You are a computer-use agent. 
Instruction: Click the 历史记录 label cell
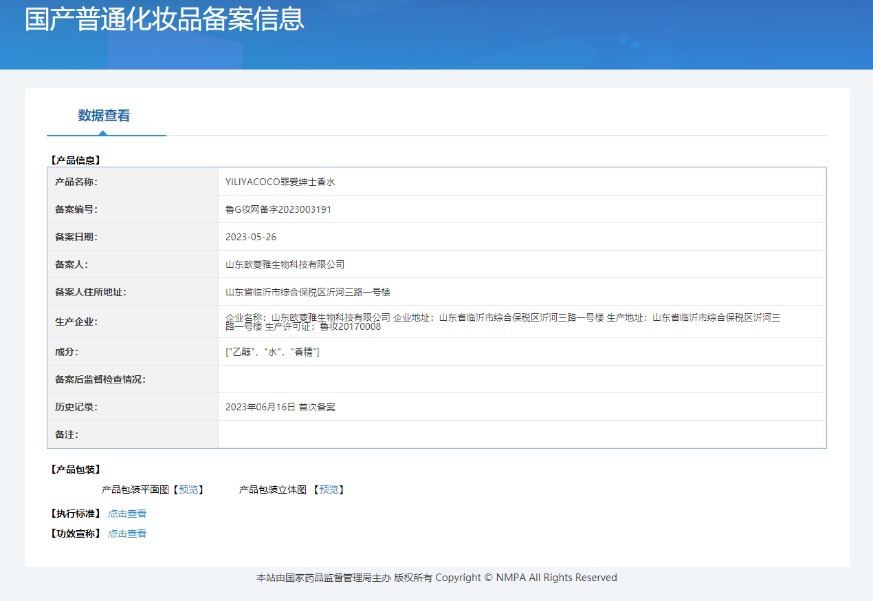point(133,407)
